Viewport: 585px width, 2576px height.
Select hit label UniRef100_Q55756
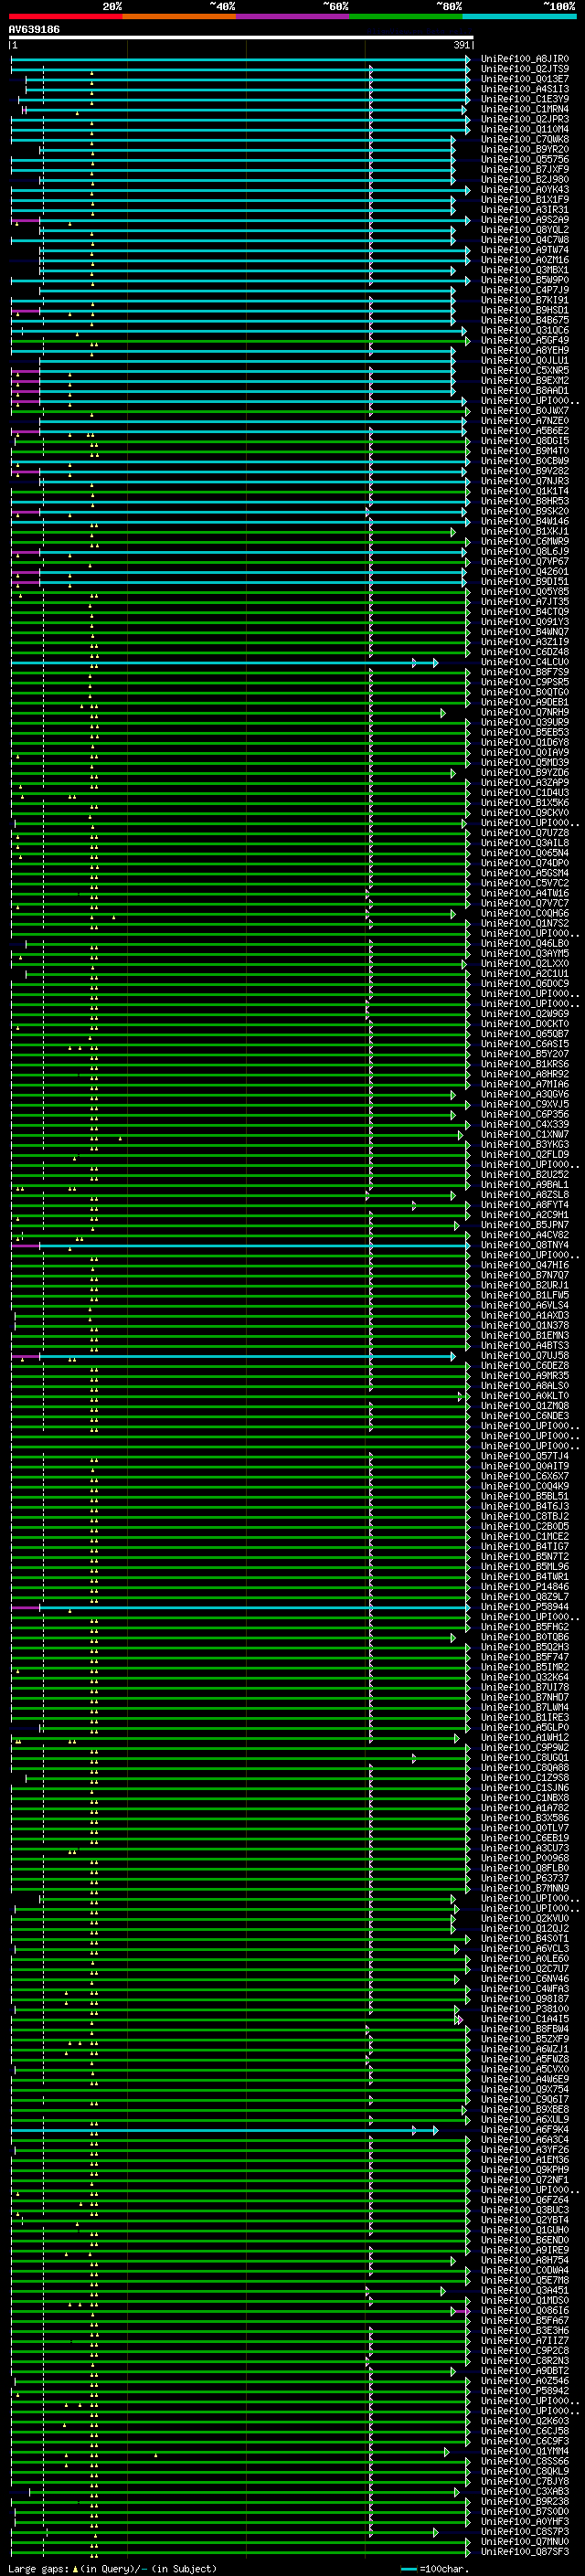click(524, 159)
